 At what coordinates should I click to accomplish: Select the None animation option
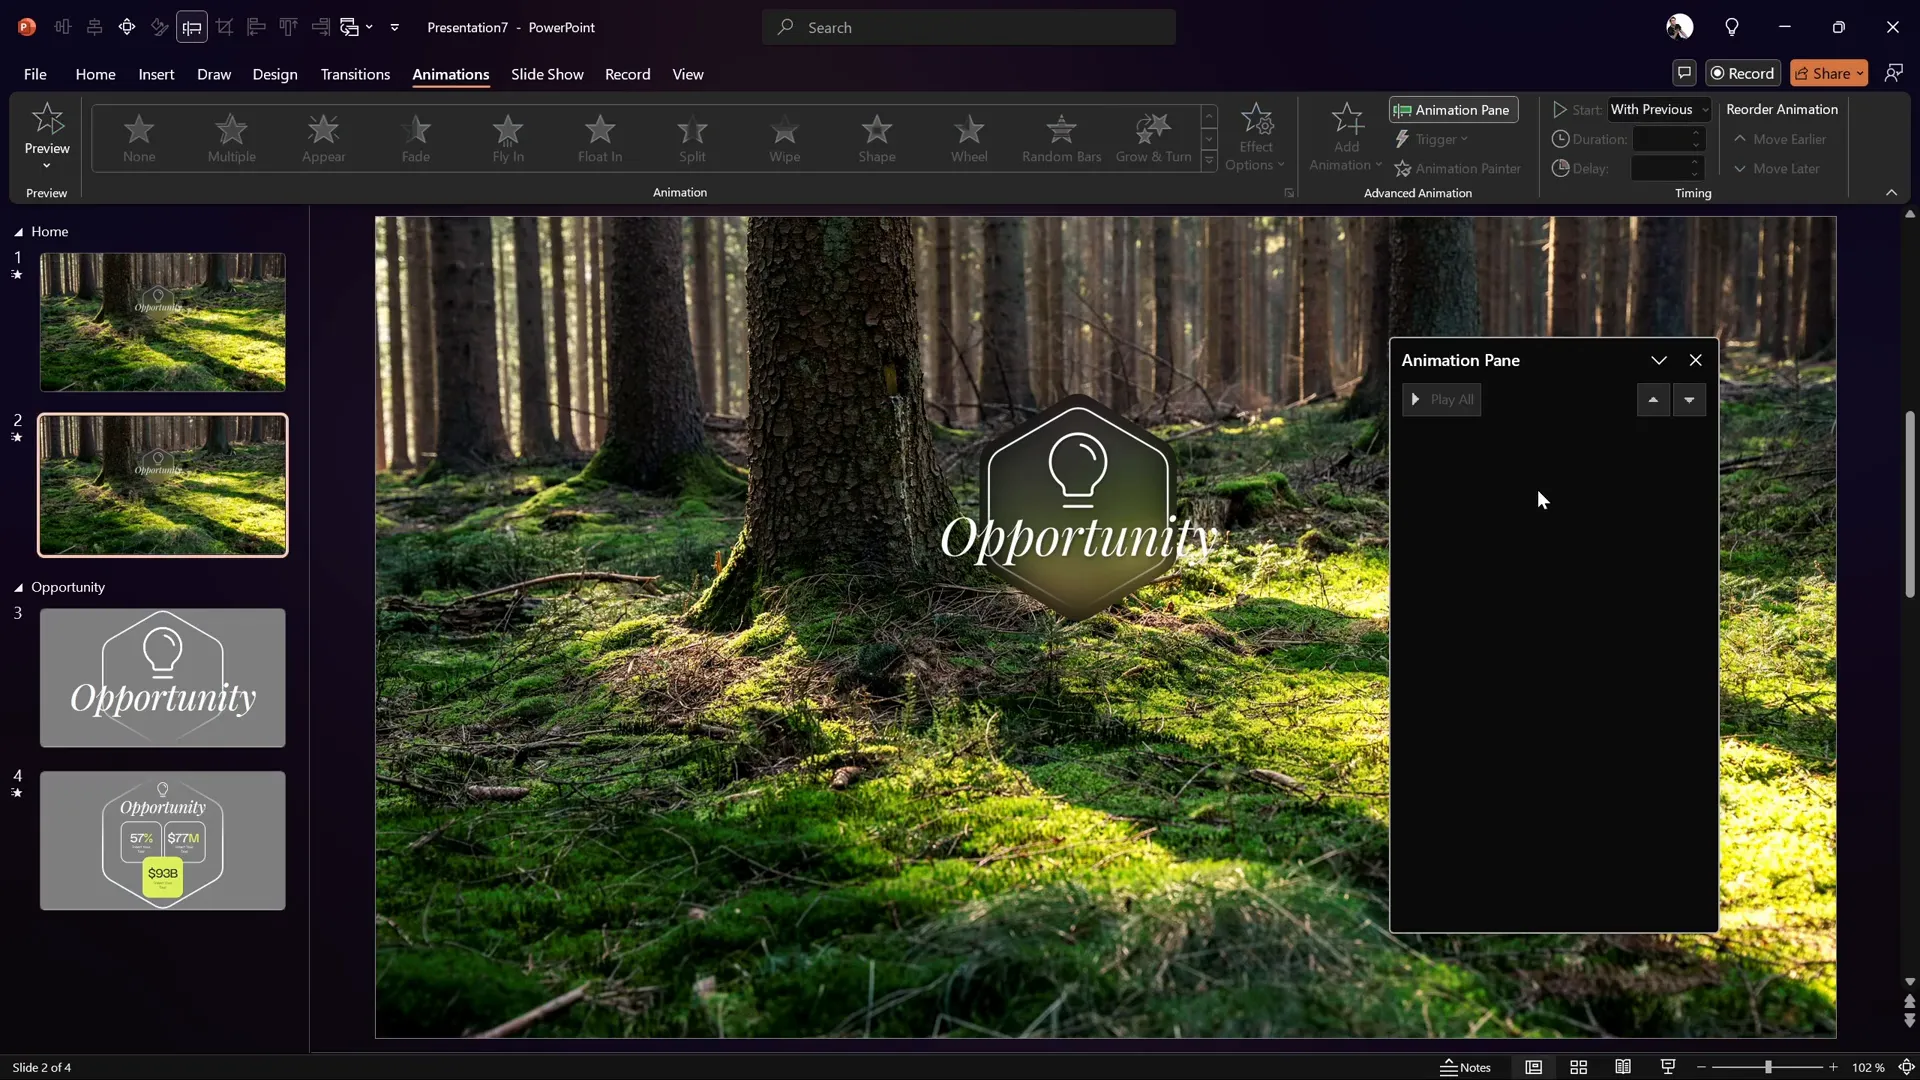pos(139,138)
